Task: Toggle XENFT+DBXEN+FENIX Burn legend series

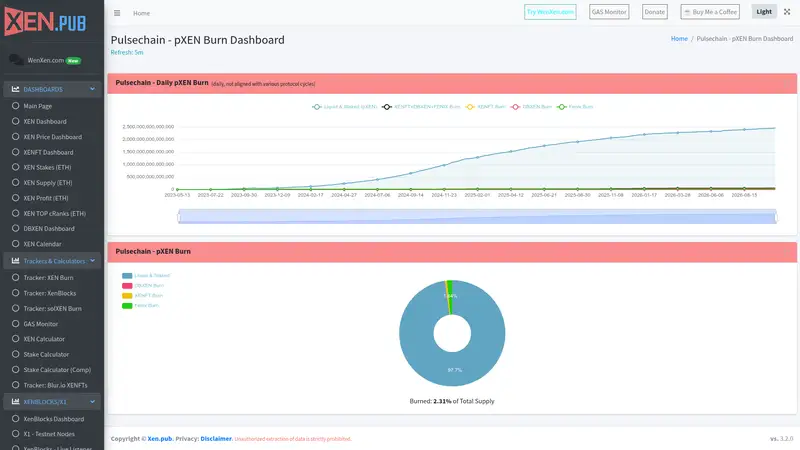Action: pos(421,107)
